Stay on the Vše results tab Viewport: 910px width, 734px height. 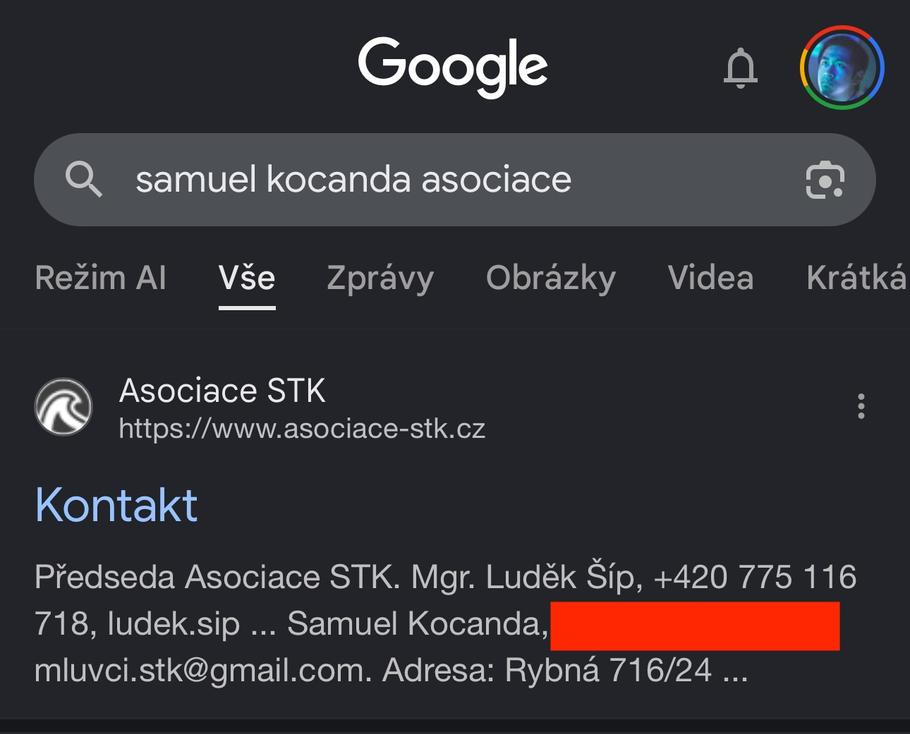coord(246,278)
